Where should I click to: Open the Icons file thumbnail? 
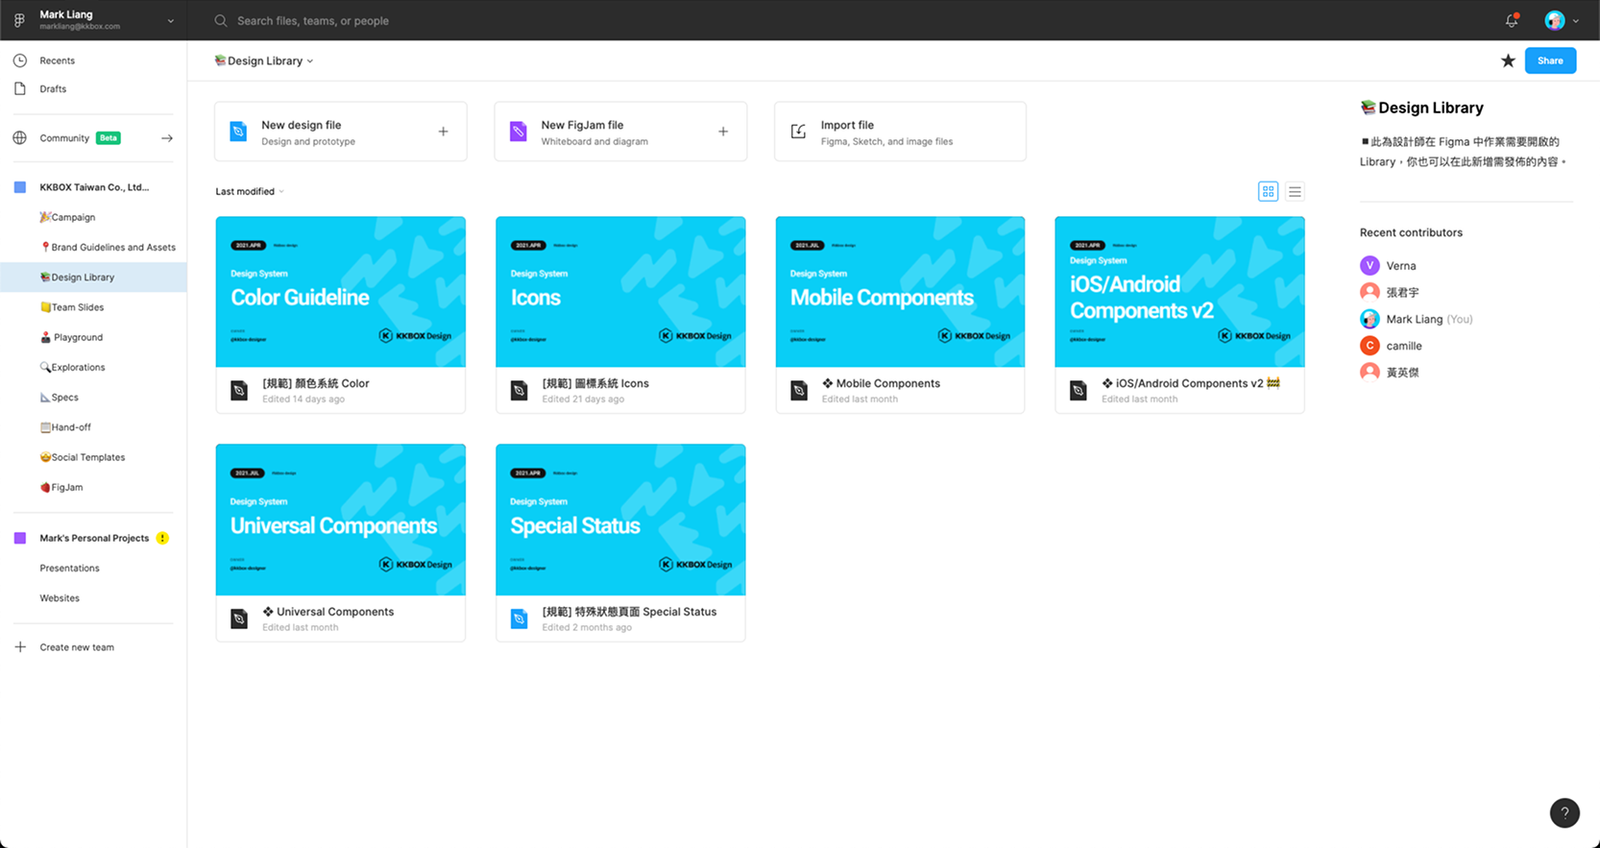pyautogui.click(x=621, y=292)
